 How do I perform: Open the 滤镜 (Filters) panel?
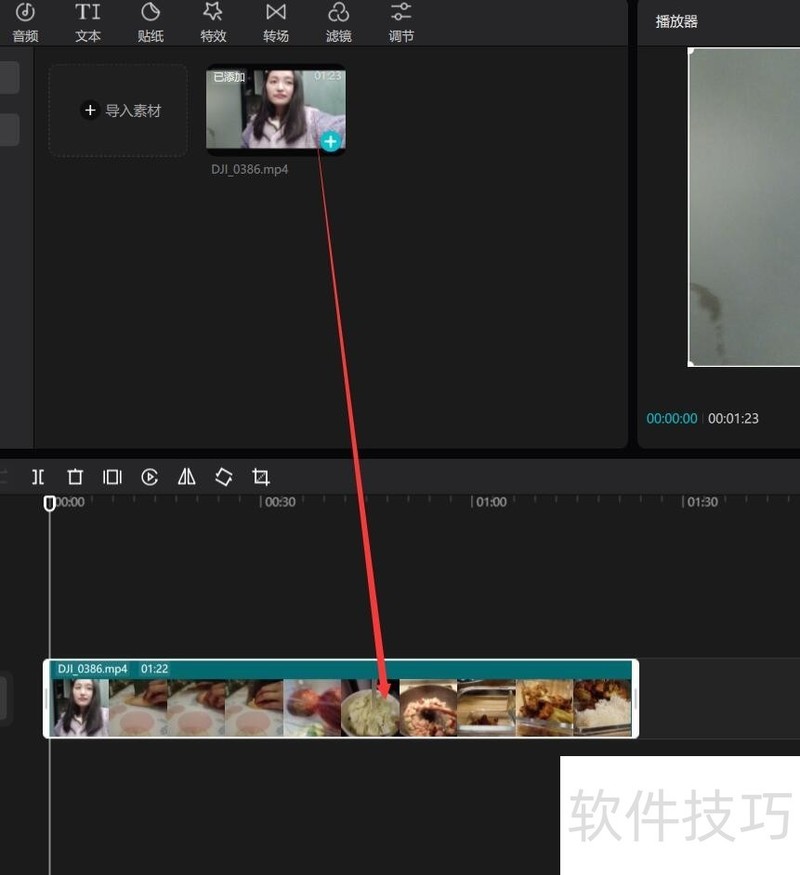pos(339,22)
